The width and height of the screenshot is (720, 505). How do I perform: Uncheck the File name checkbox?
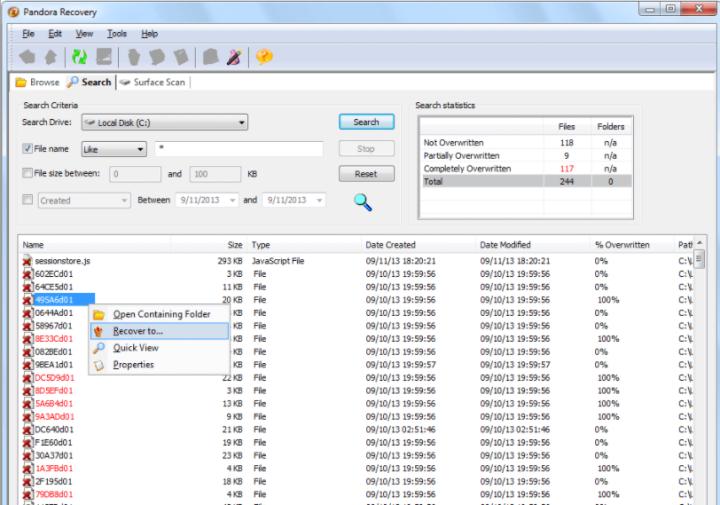[x=27, y=149]
